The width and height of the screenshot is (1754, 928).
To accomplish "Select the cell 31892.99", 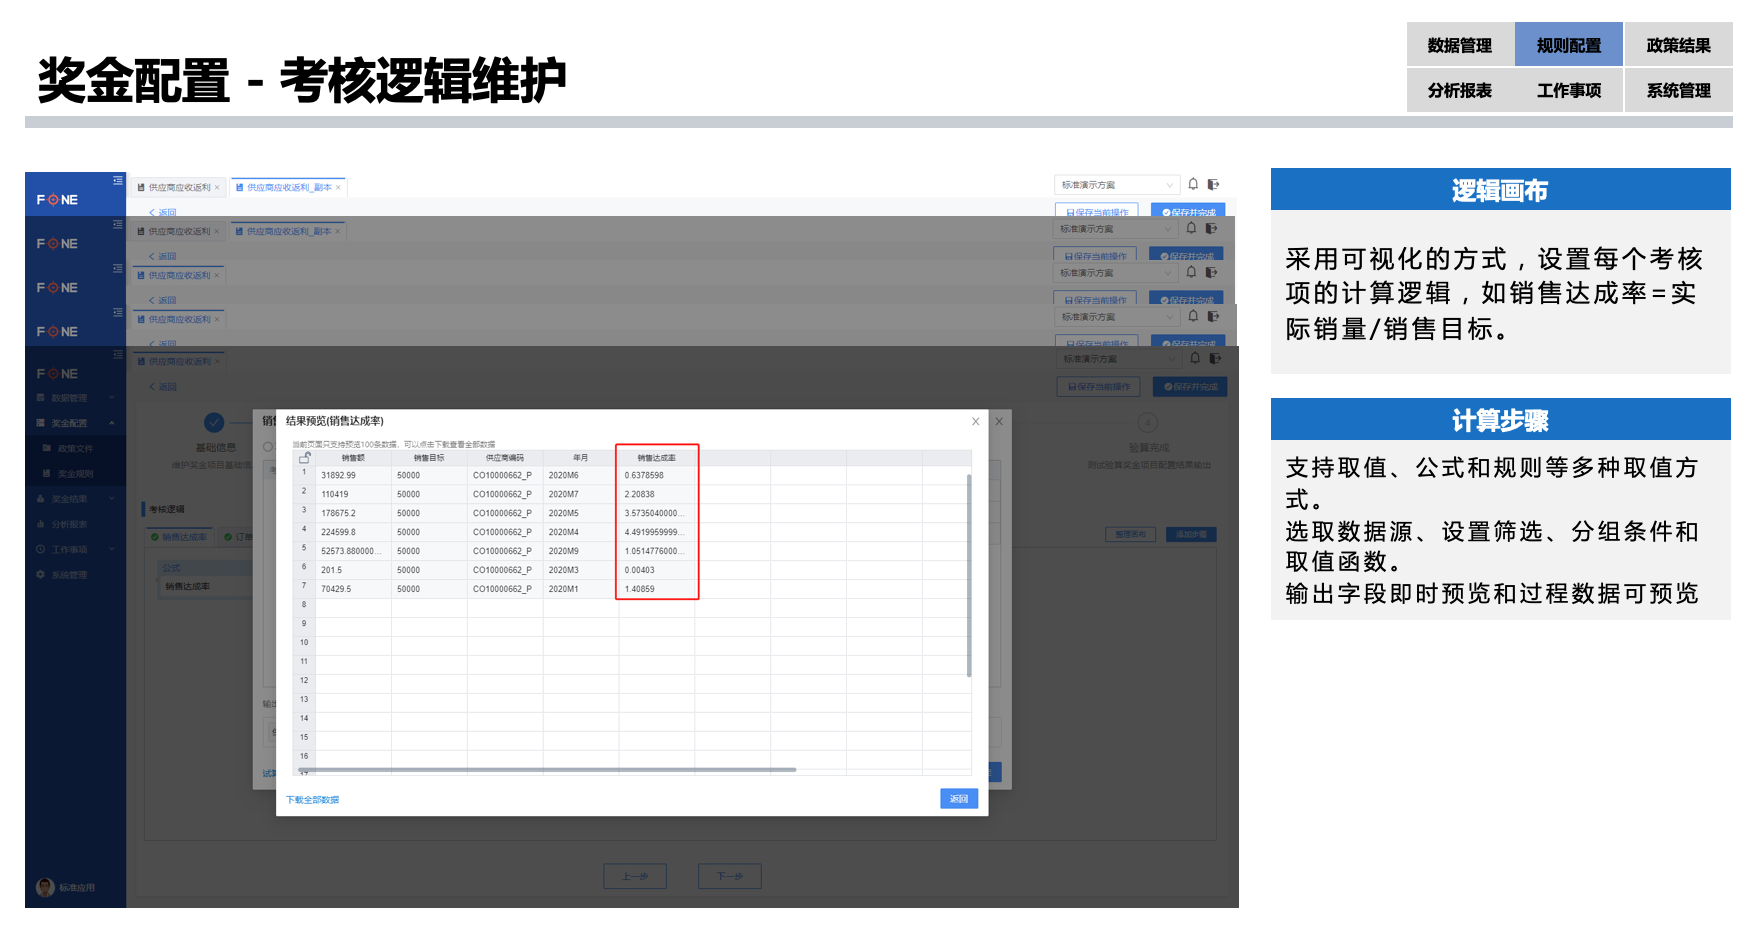I will point(353,476).
